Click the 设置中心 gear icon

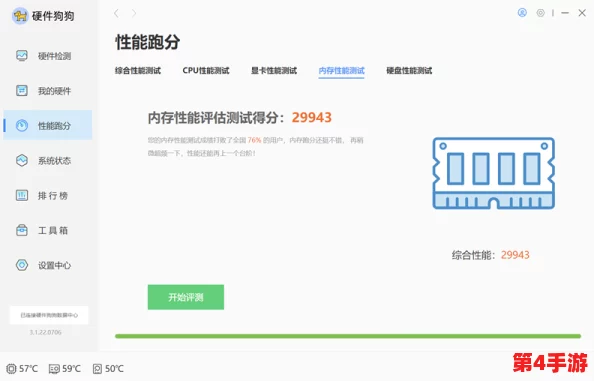(22, 265)
